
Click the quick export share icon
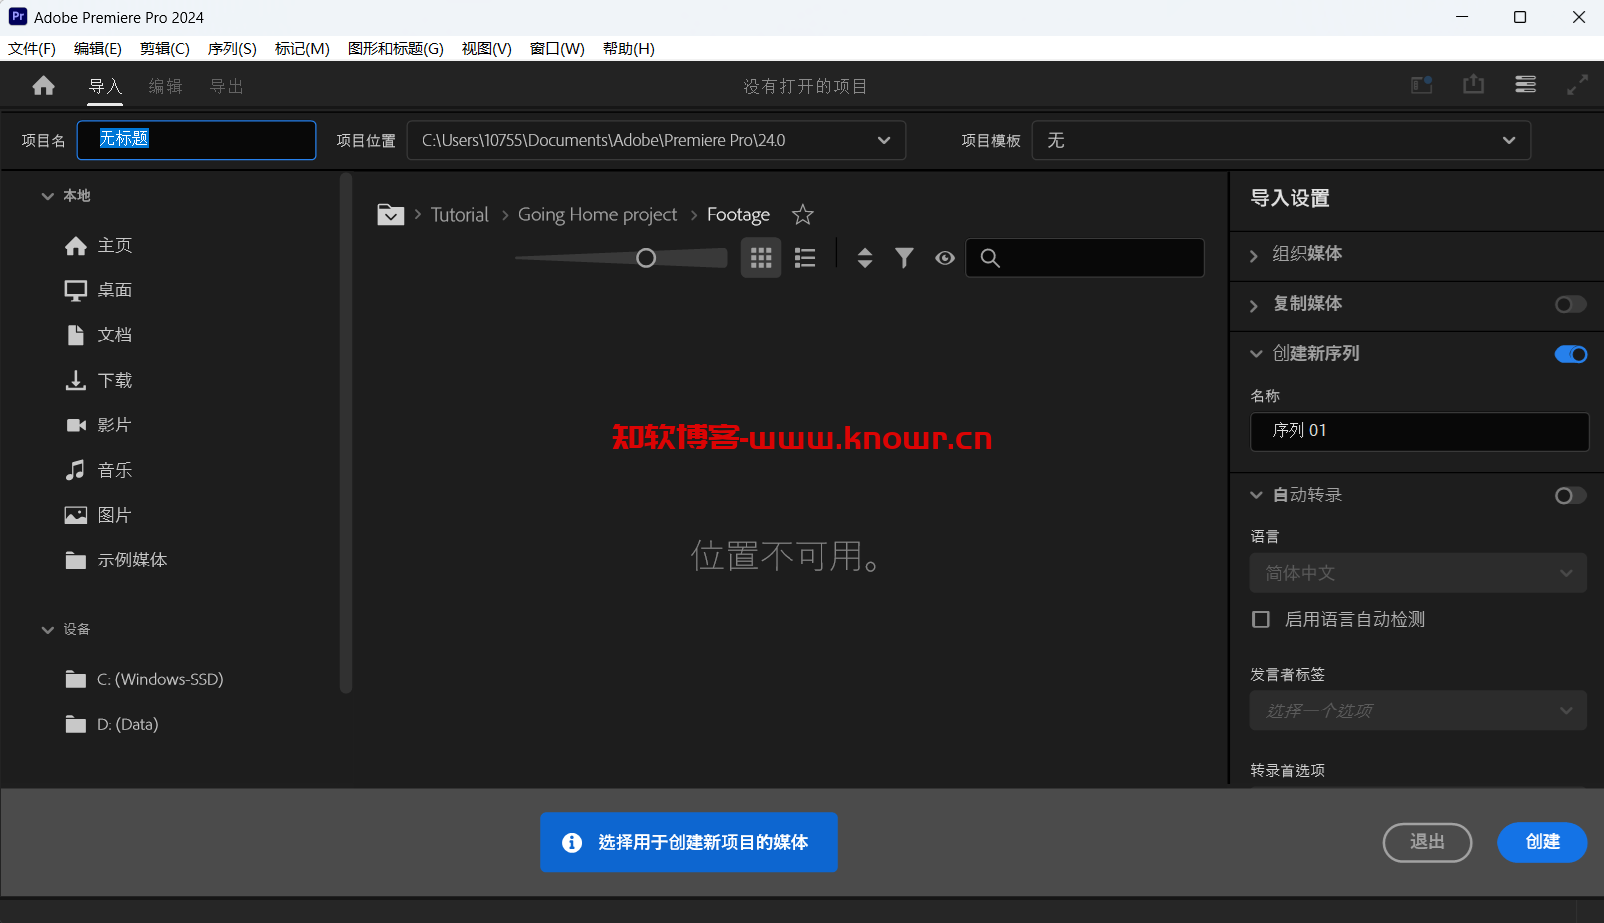(x=1474, y=84)
